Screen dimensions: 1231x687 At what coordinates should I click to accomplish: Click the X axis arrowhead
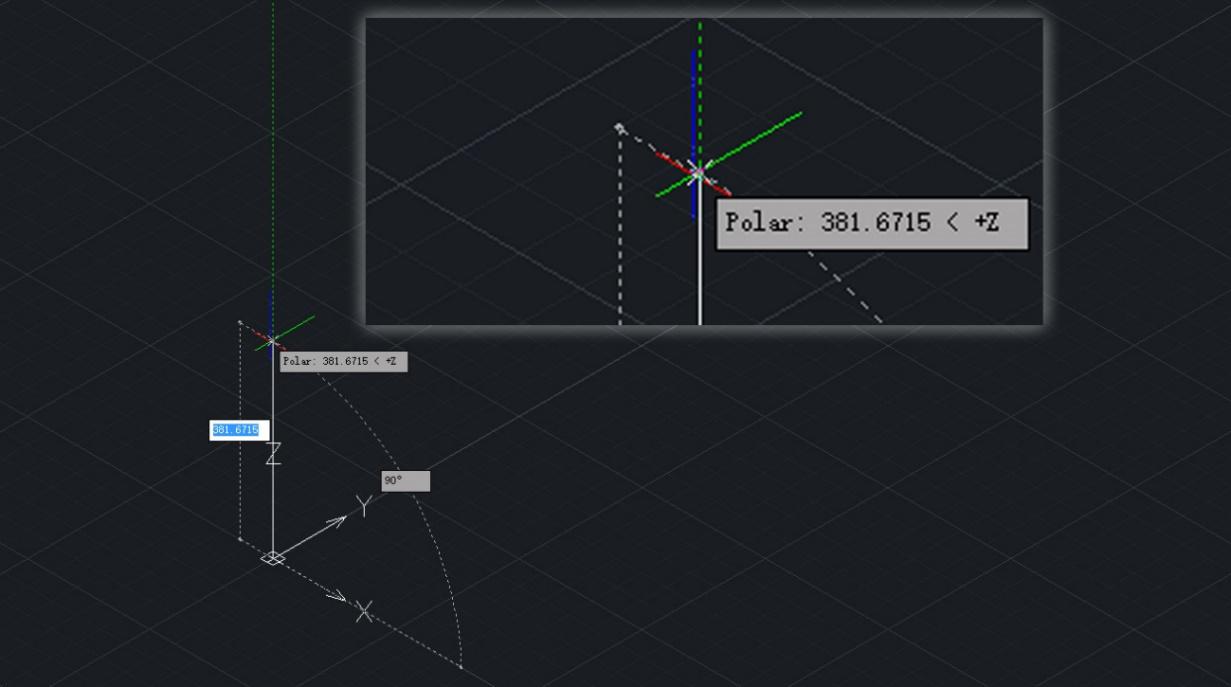(x=339, y=598)
